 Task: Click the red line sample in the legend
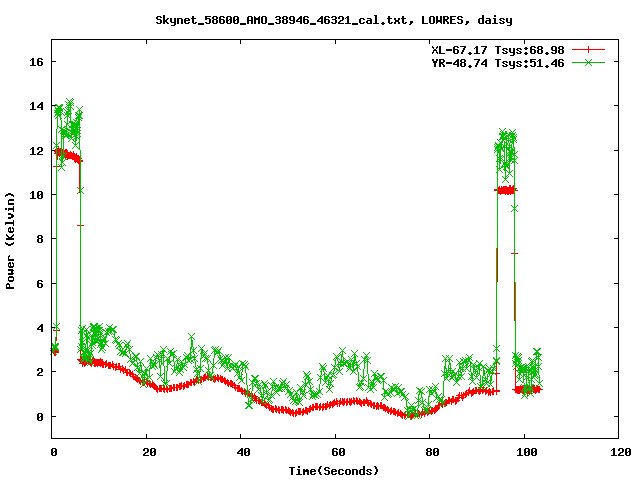588,50
